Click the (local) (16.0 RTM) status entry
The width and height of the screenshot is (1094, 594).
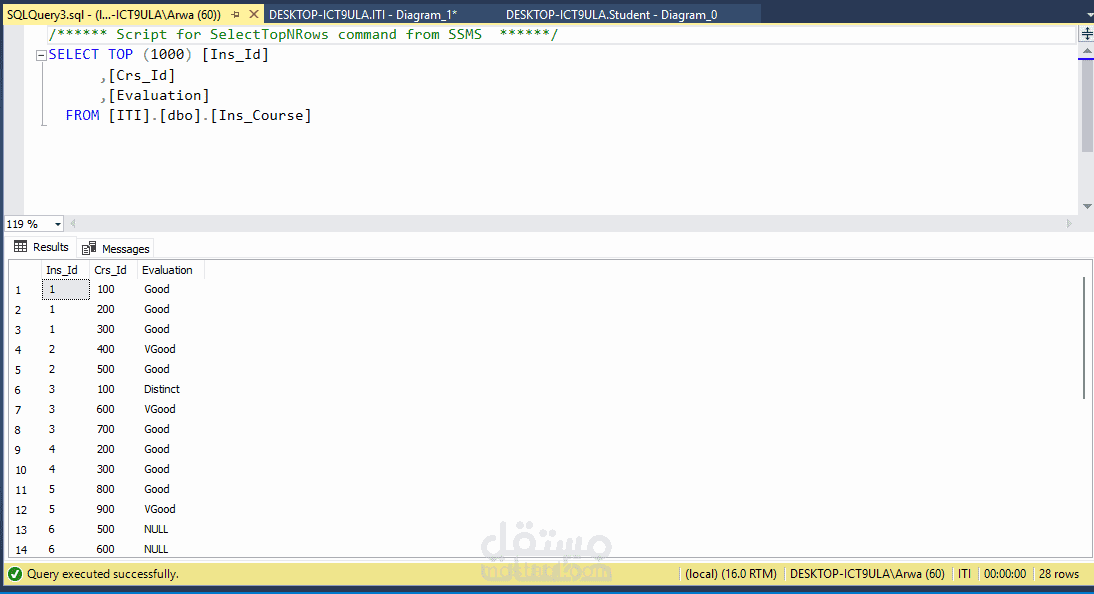730,574
